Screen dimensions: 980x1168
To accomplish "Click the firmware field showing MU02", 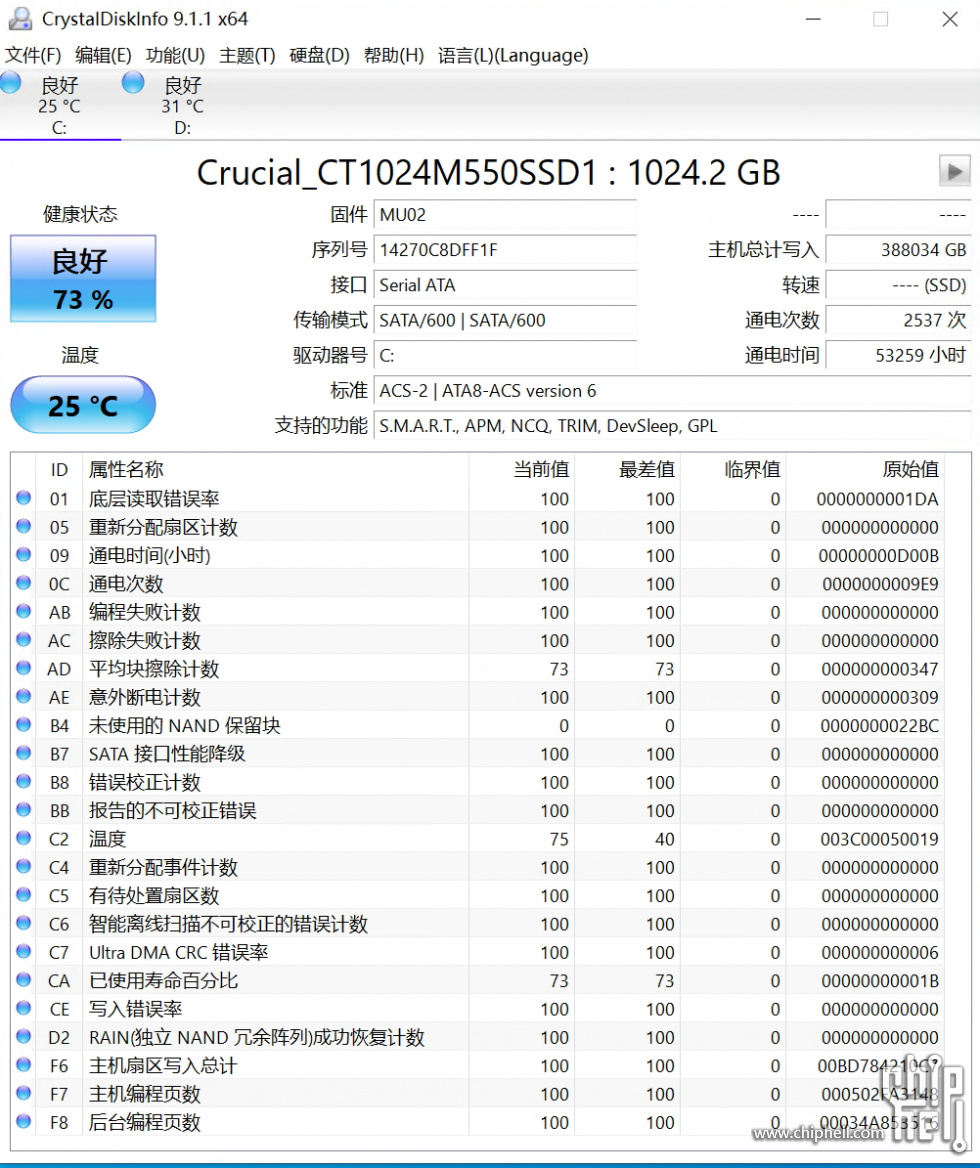I will click(505, 215).
